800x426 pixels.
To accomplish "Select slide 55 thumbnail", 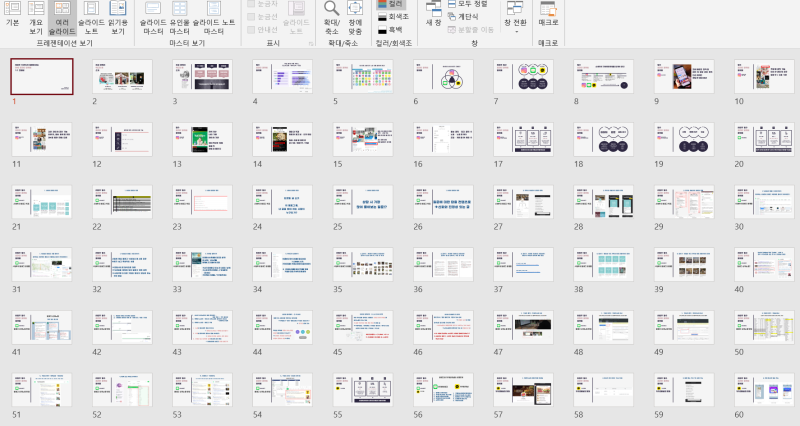I will [363, 390].
